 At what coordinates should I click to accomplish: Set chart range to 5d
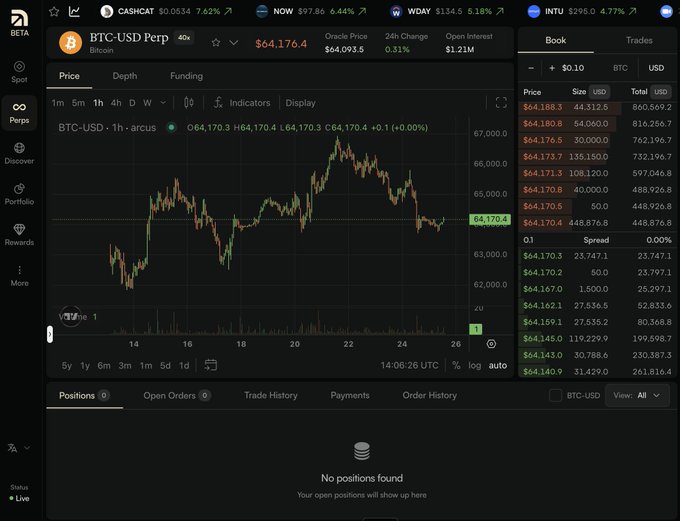pos(165,365)
